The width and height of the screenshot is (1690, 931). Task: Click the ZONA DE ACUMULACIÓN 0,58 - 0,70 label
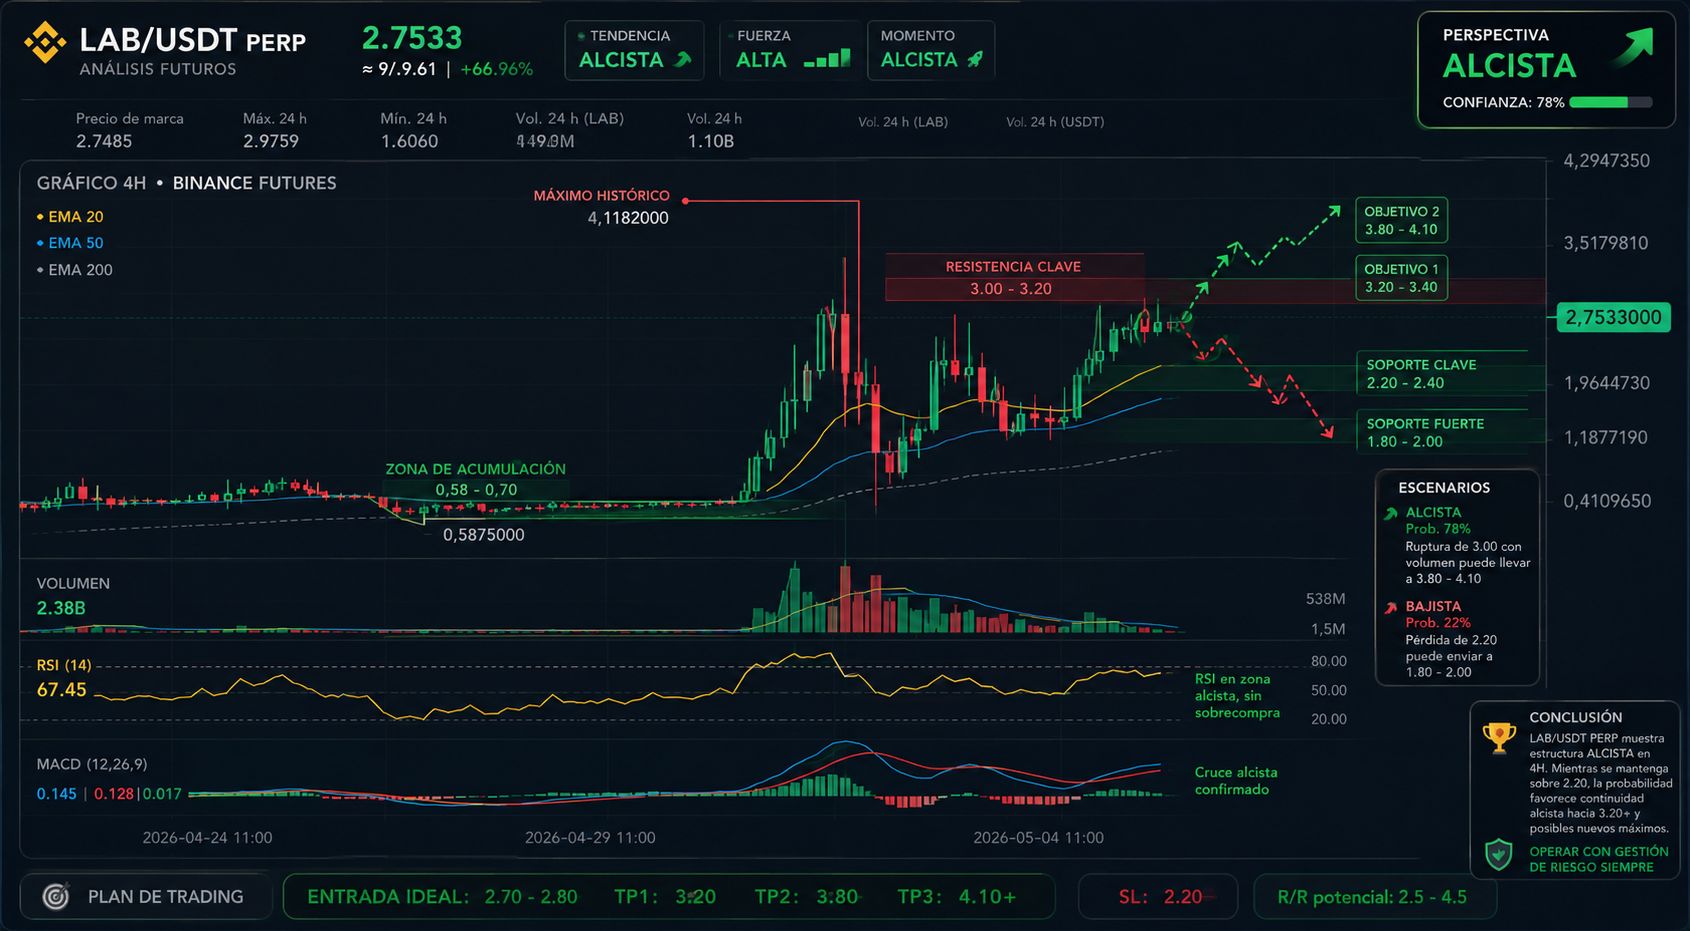tap(476, 479)
